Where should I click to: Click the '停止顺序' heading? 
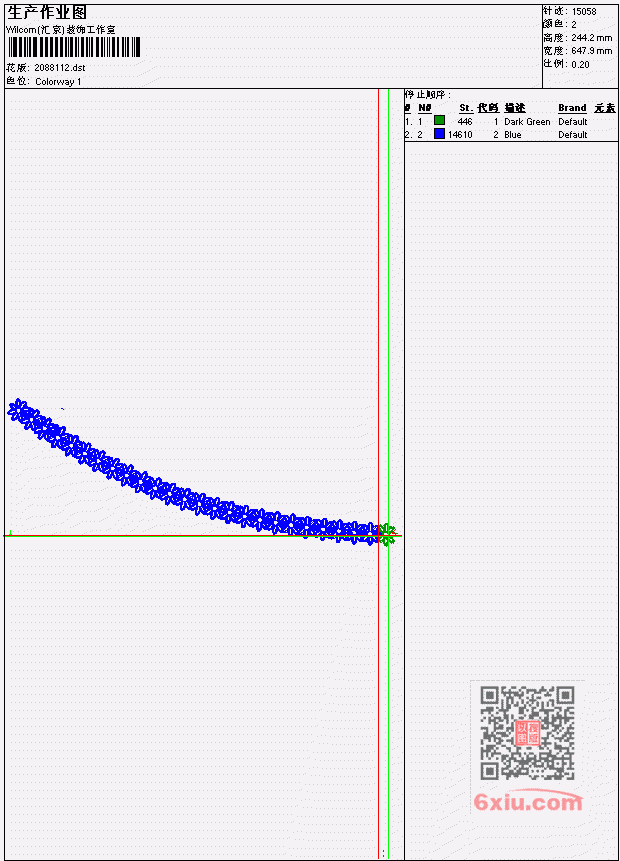pyautogui.click(x=427, y=95)
